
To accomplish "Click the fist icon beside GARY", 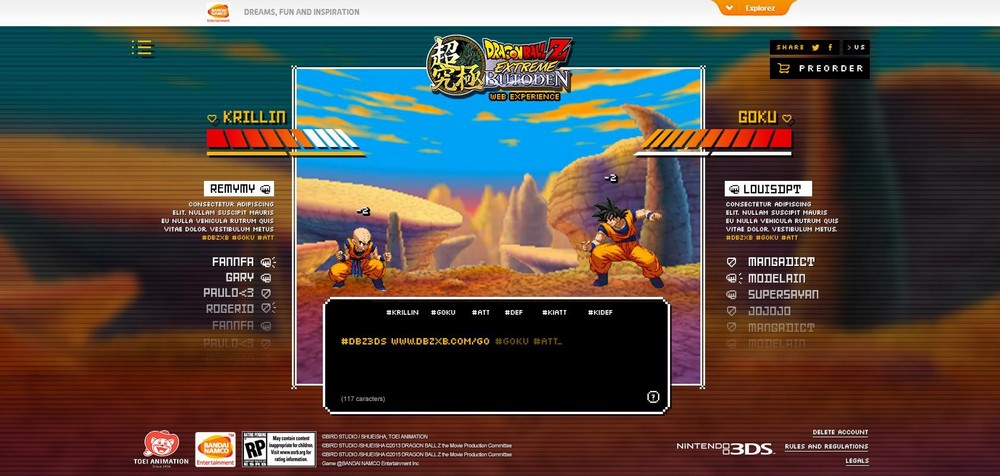I will (266, 278).
